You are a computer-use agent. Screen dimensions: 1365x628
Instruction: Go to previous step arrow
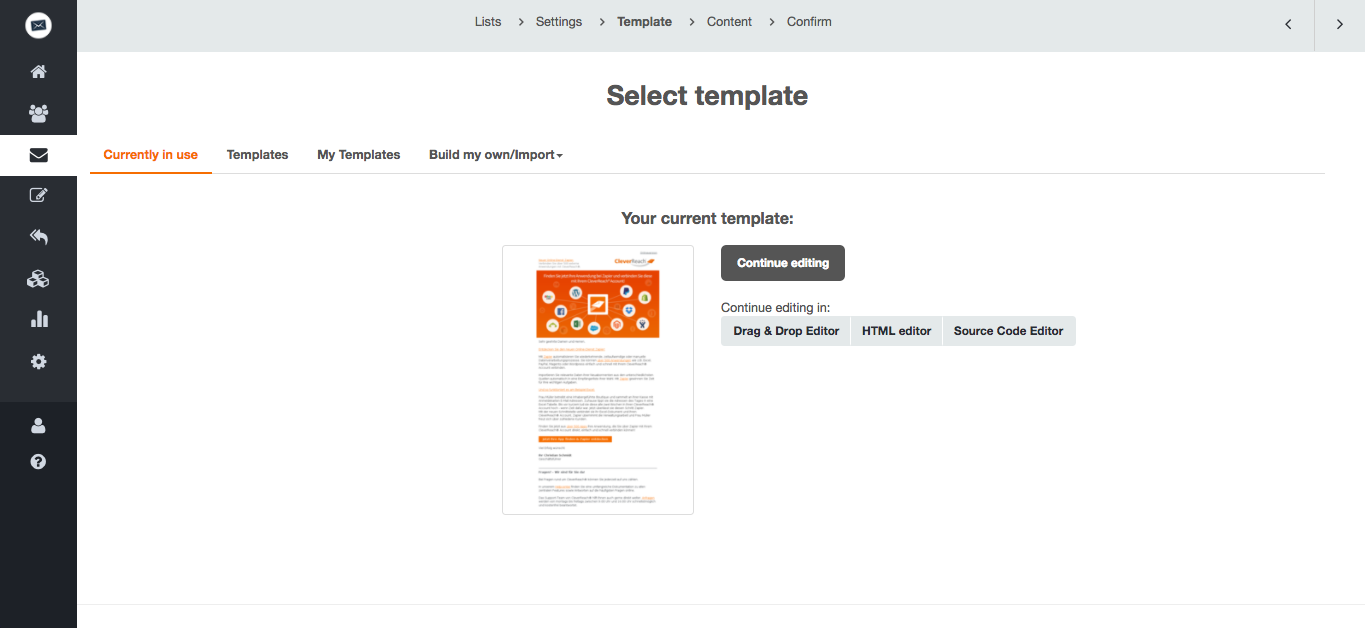[x=1288, y=25]
